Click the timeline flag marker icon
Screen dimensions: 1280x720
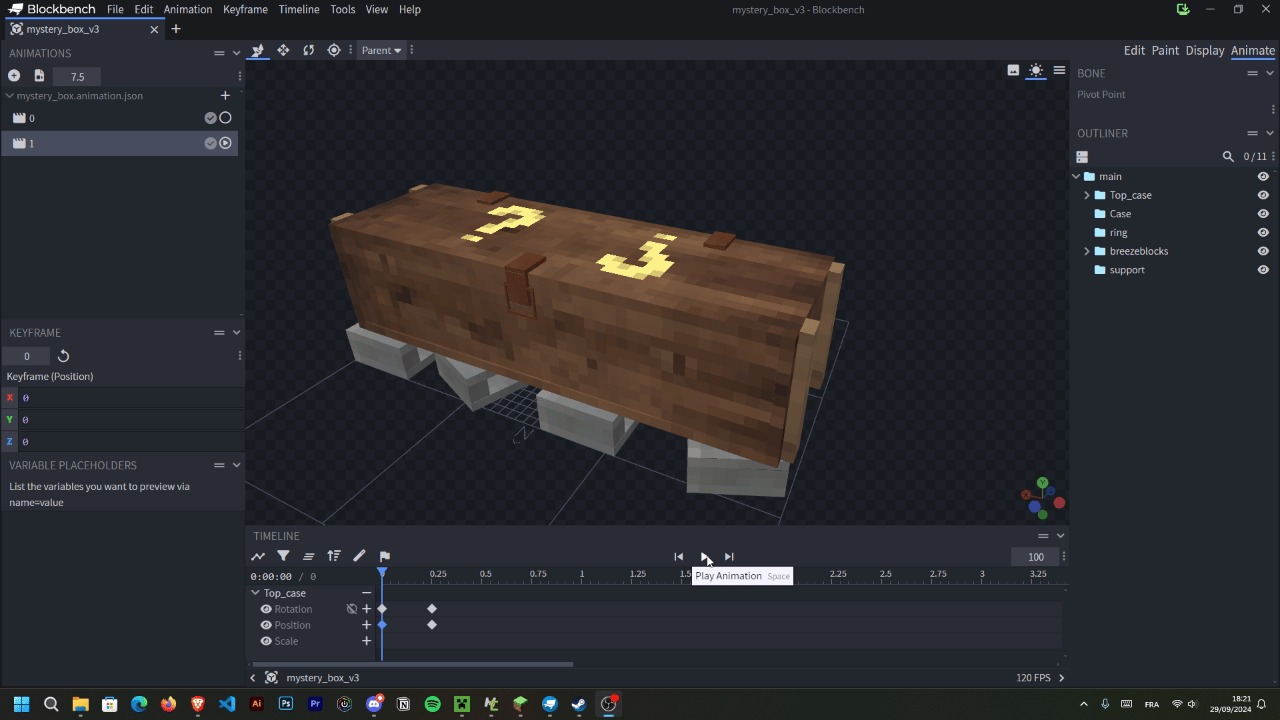pyautogui.click(x=385, y=556)
